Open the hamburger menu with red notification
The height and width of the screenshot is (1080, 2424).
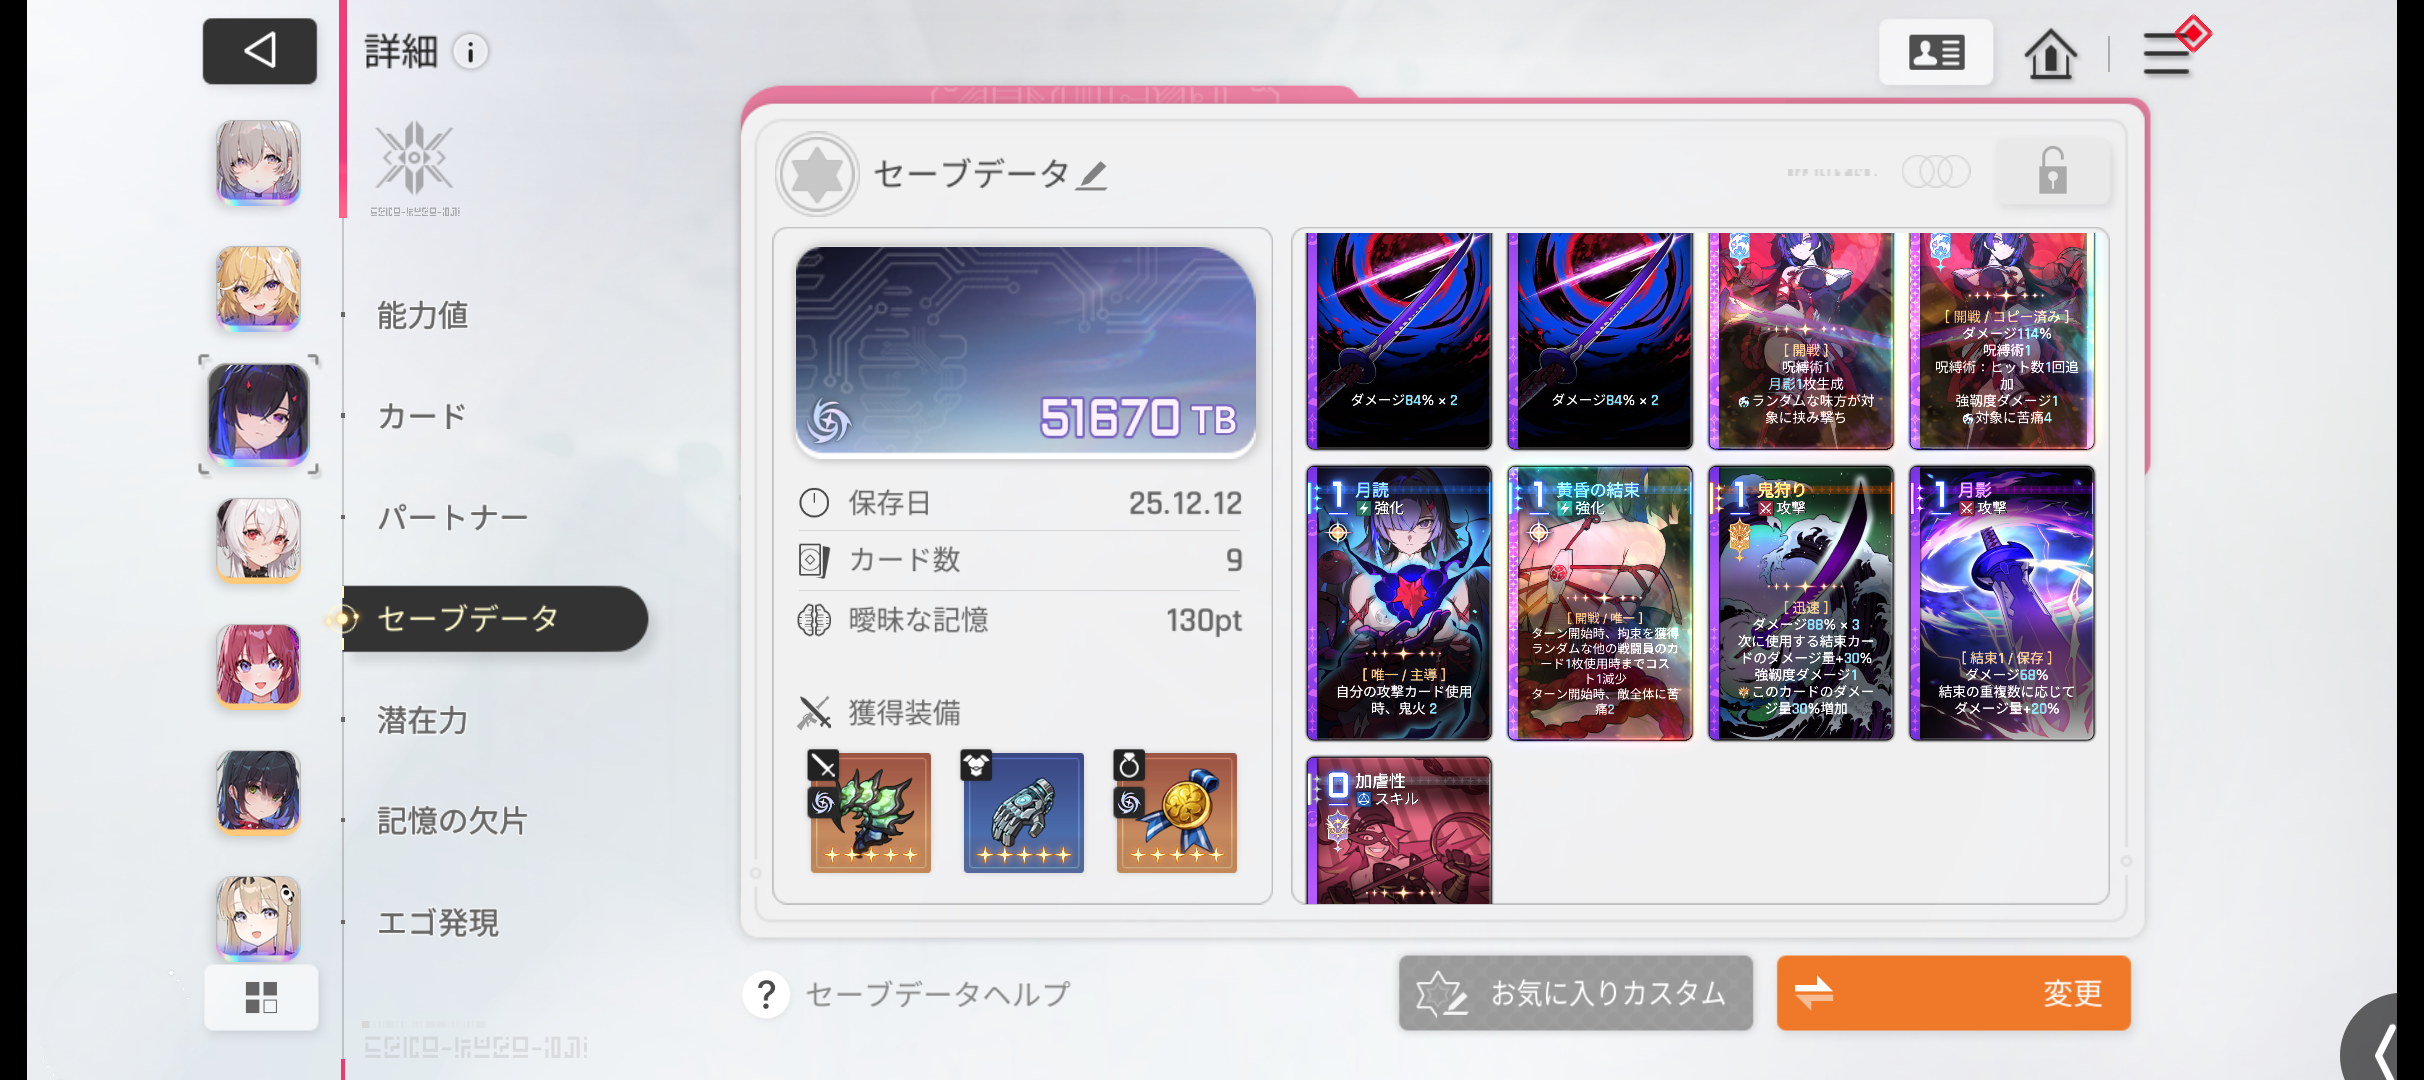click(x=2172, y=50)
